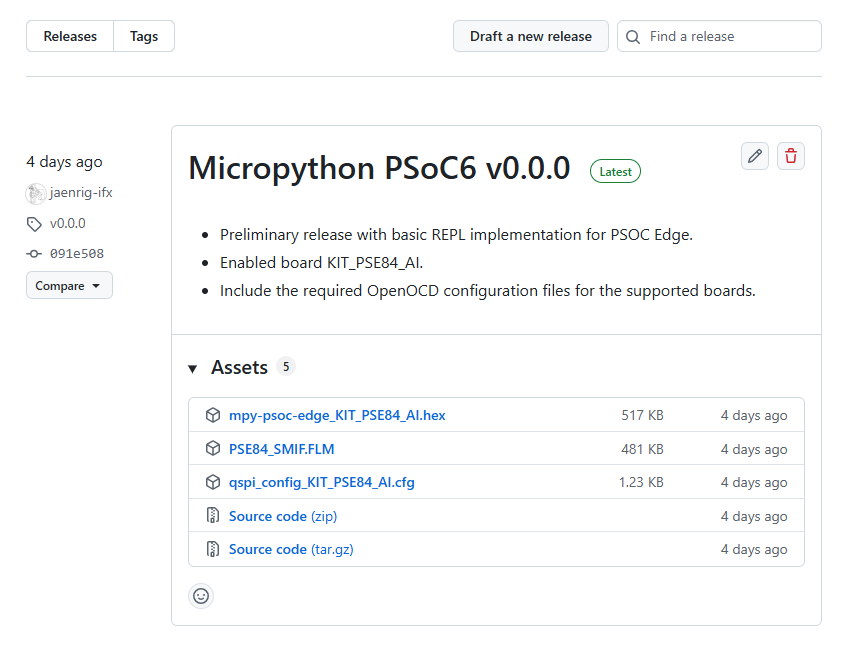Collapse the Assets section triangle
This screenshot has height=669, width=861.
pyautogui.click(x=193, y=369)
